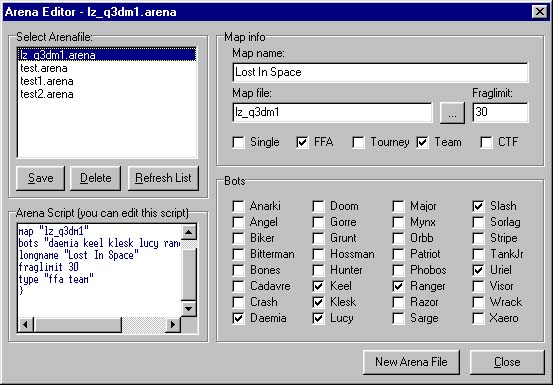Check the Bones bot checkbox

[x=238, y=270]
